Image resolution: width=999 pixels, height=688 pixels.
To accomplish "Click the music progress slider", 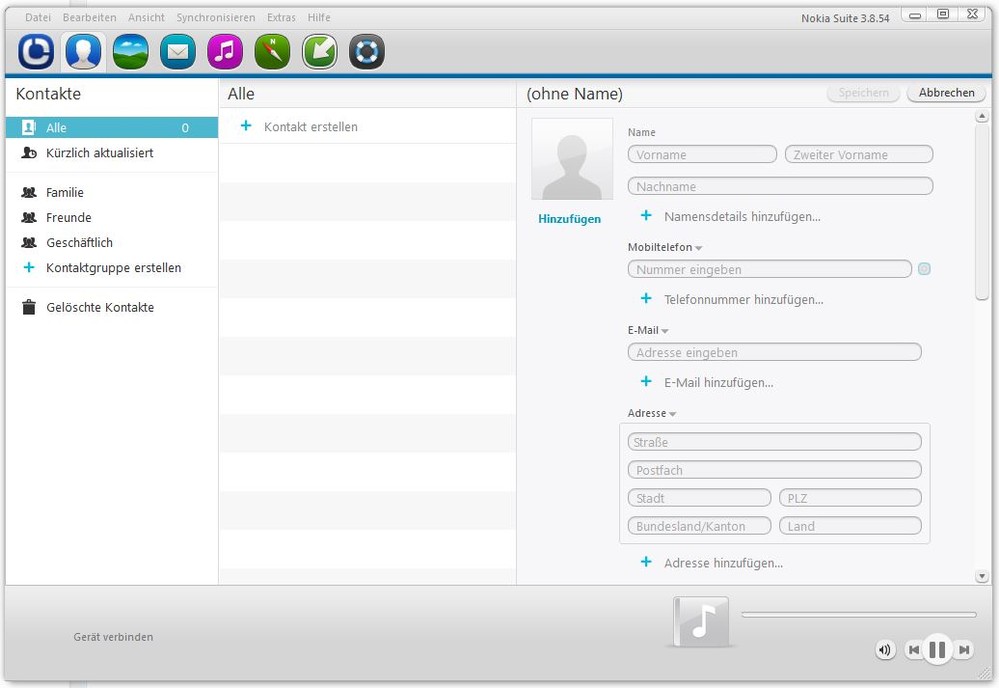I will (x=858, y=614).
